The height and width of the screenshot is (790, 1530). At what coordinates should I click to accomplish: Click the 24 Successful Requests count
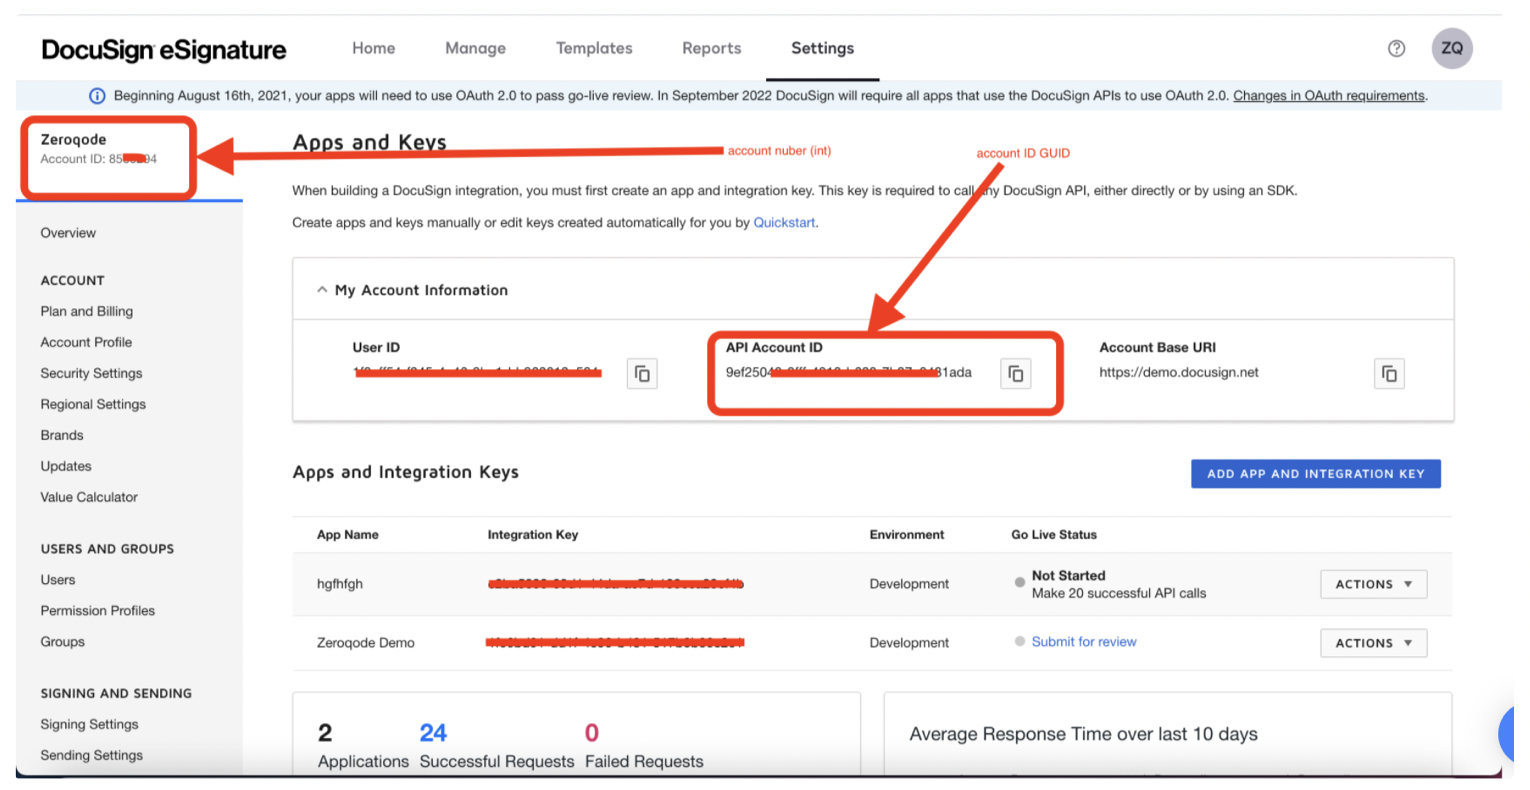pyautogui.click(x=433, y=733)
